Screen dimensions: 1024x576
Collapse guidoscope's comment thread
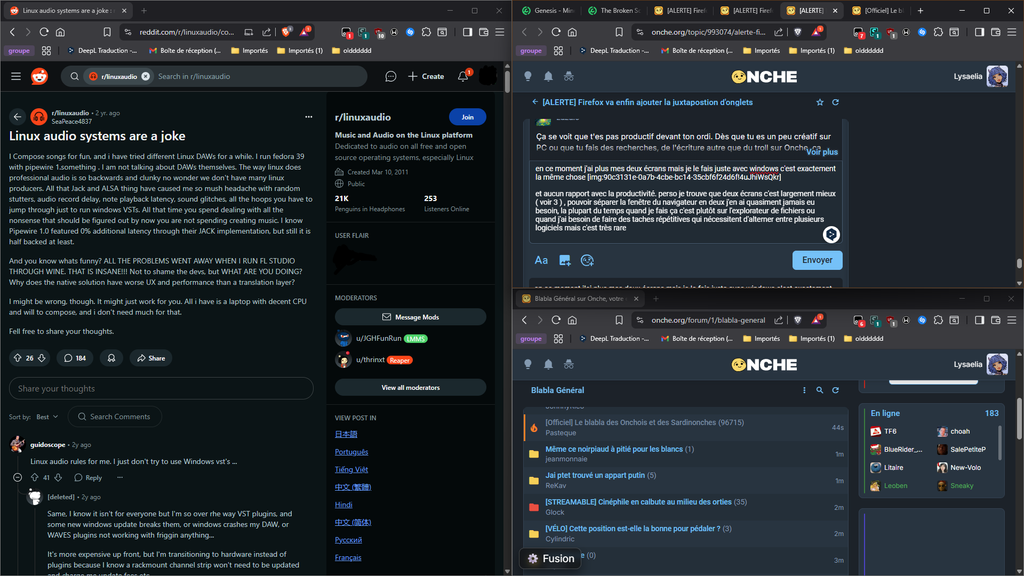pos(18,478)
